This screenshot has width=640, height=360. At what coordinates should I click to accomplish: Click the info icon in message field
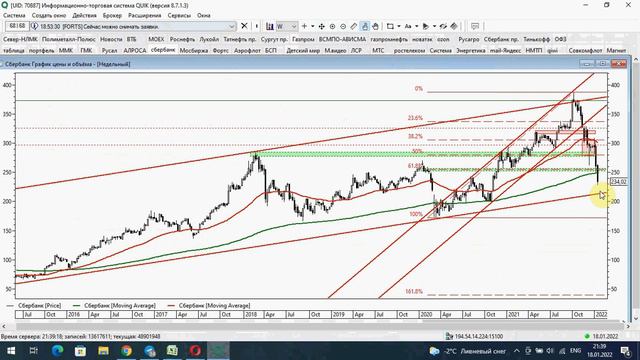pos(35,26)
